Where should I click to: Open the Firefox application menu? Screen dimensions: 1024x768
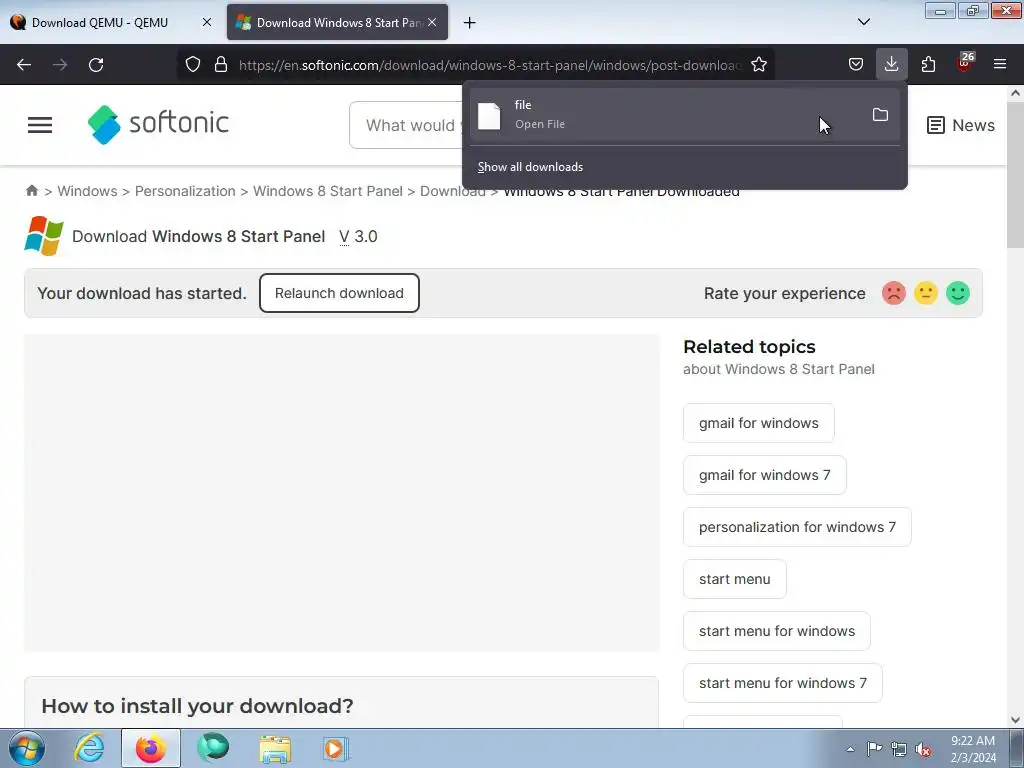tap(1000, 65)
